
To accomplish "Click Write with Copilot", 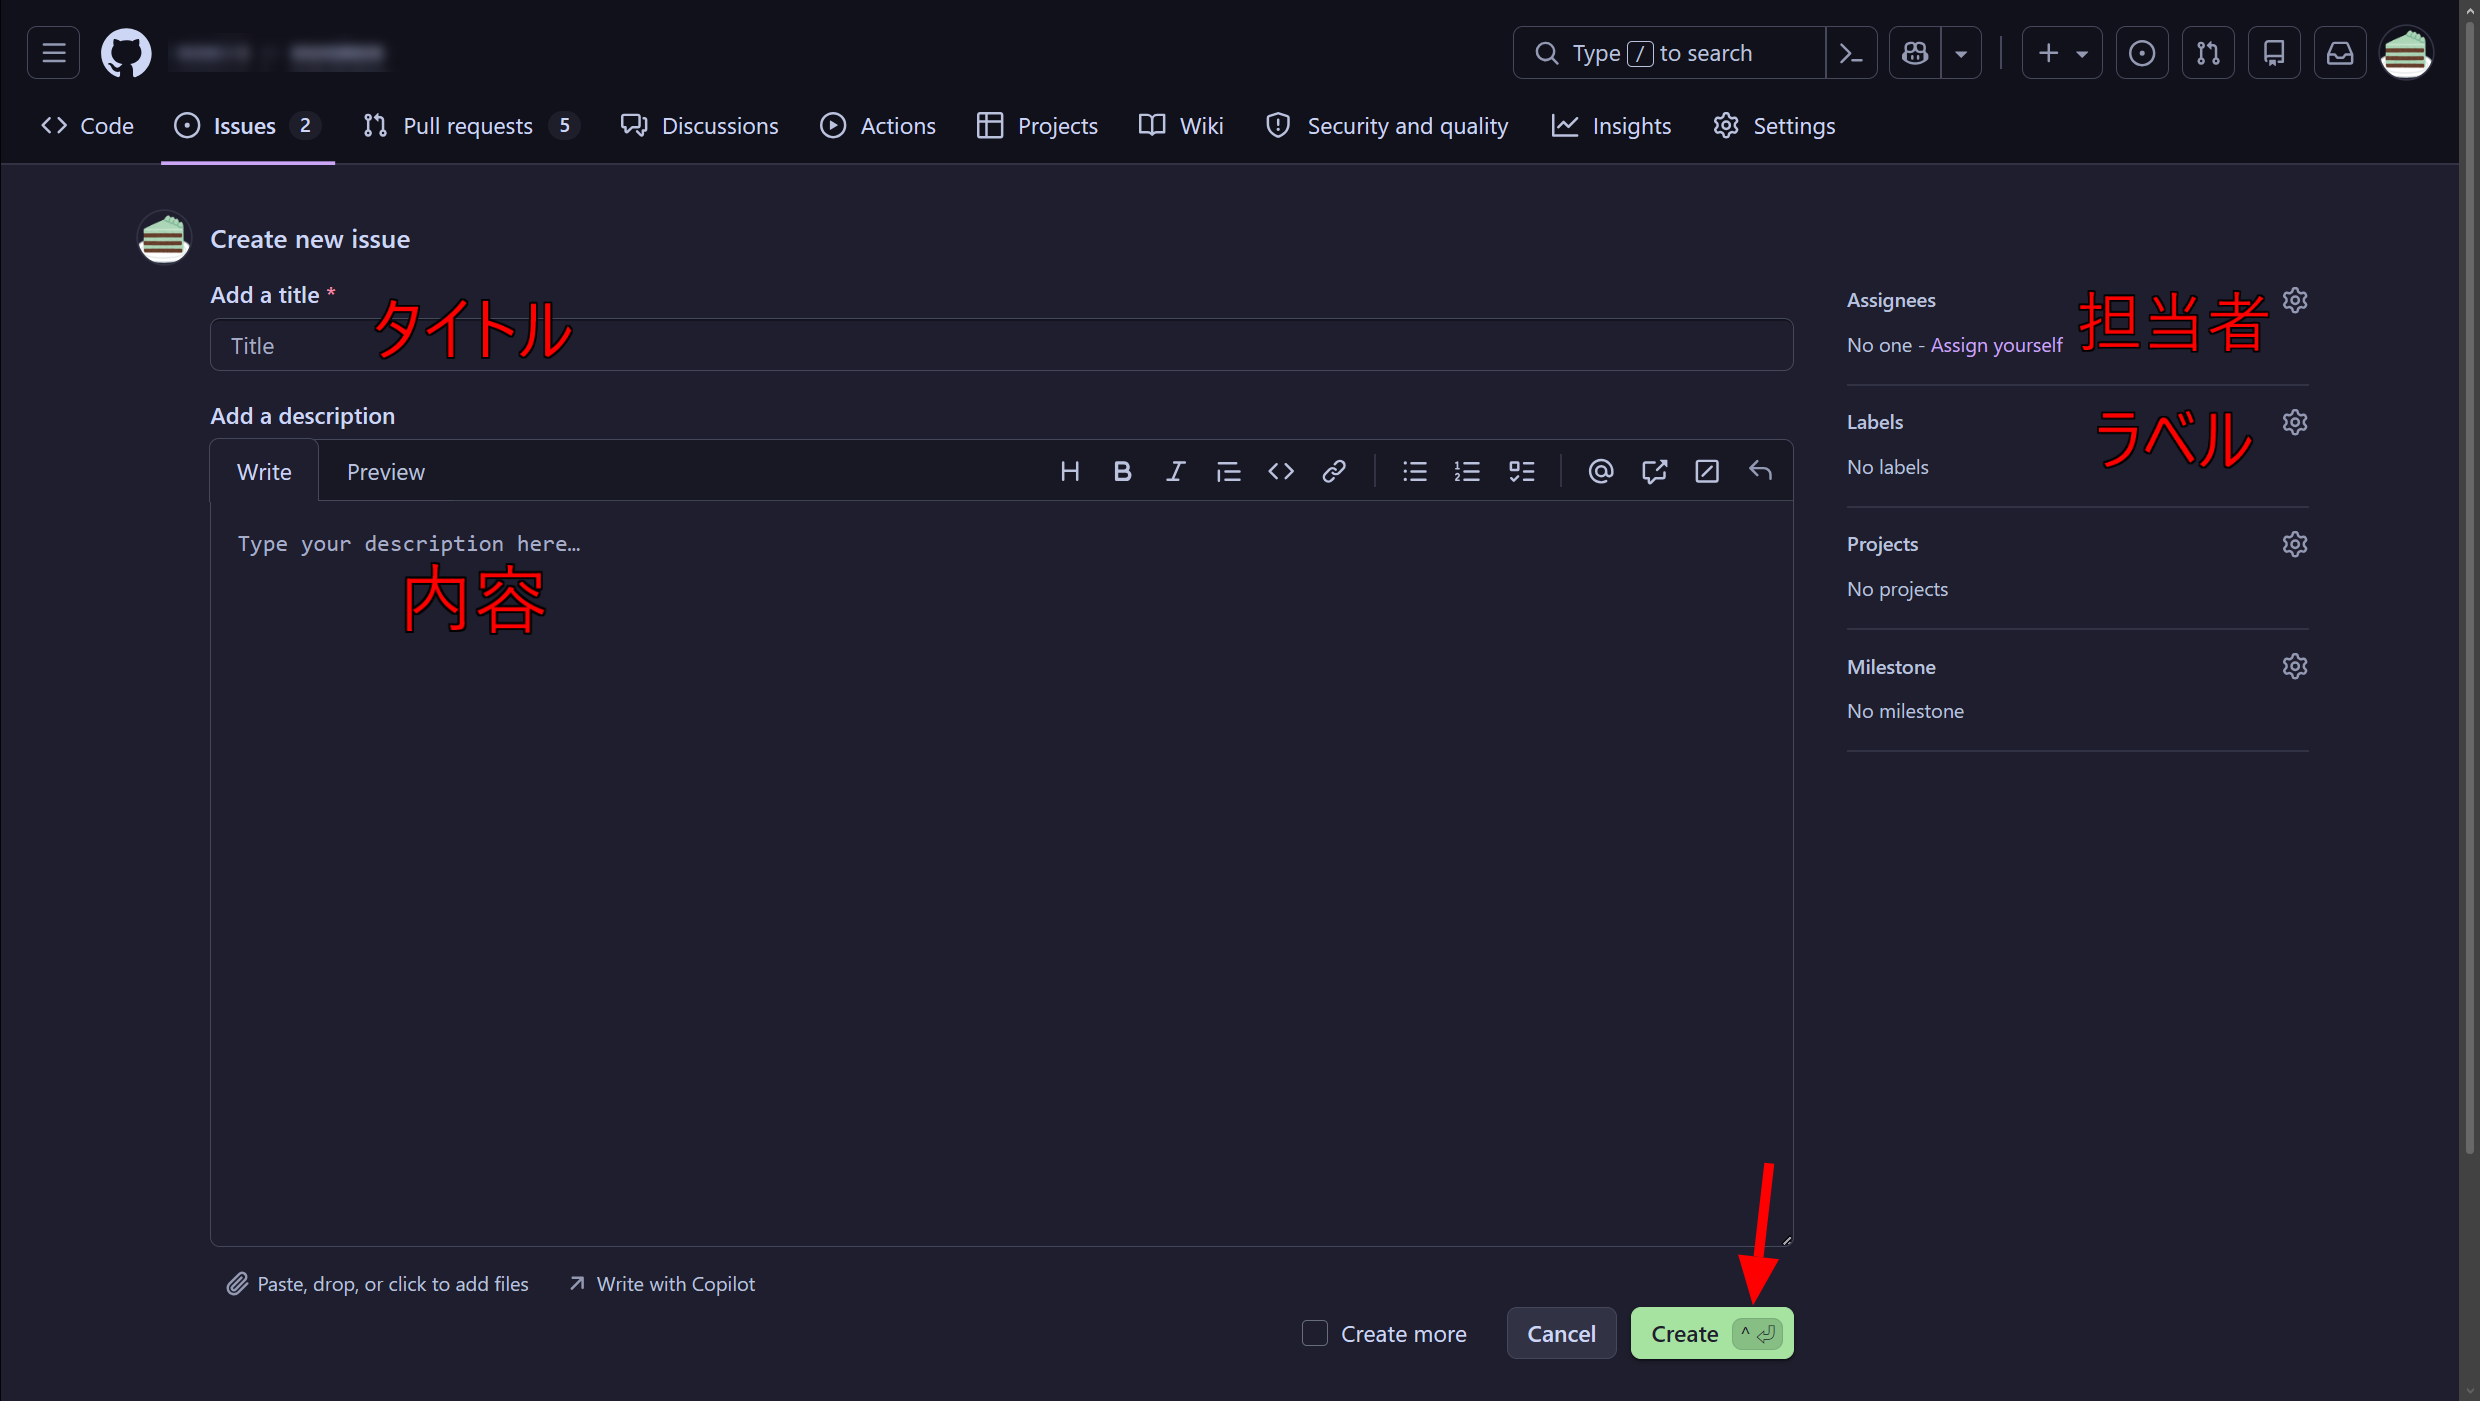I will [661, 1284].
